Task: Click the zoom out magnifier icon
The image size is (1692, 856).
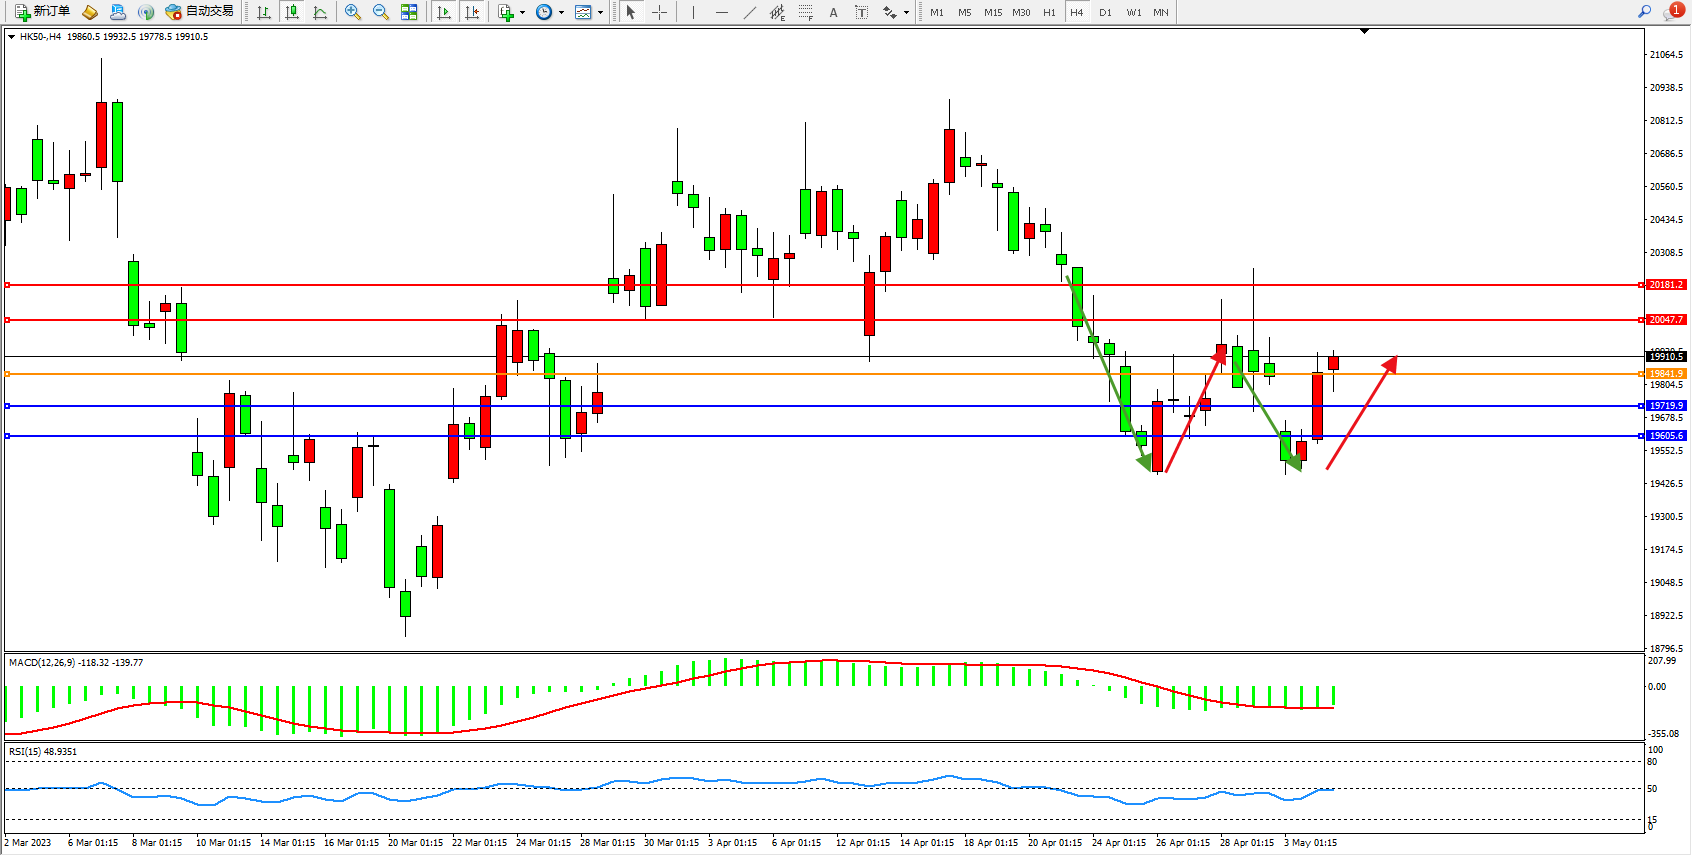Action: [381, 12]
